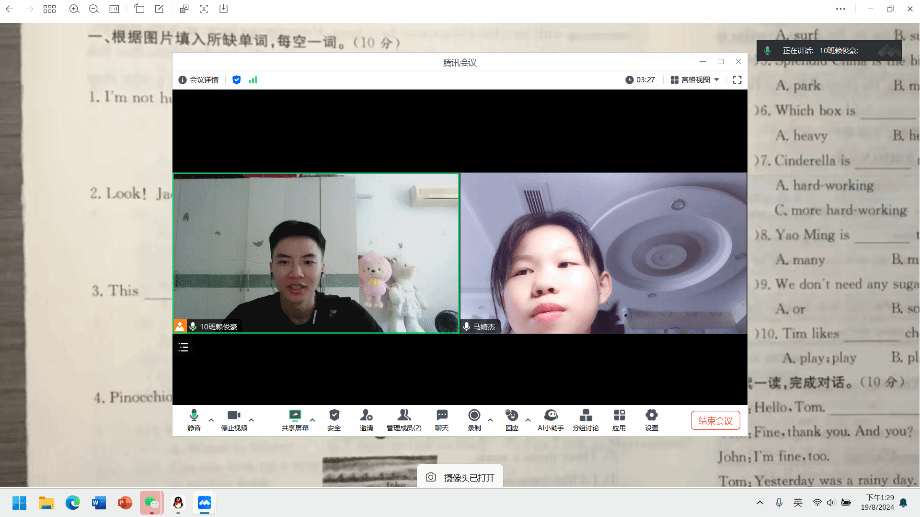920x517 pixels.
Task: Click the red 结束会议 button
Action: point(715,421)
